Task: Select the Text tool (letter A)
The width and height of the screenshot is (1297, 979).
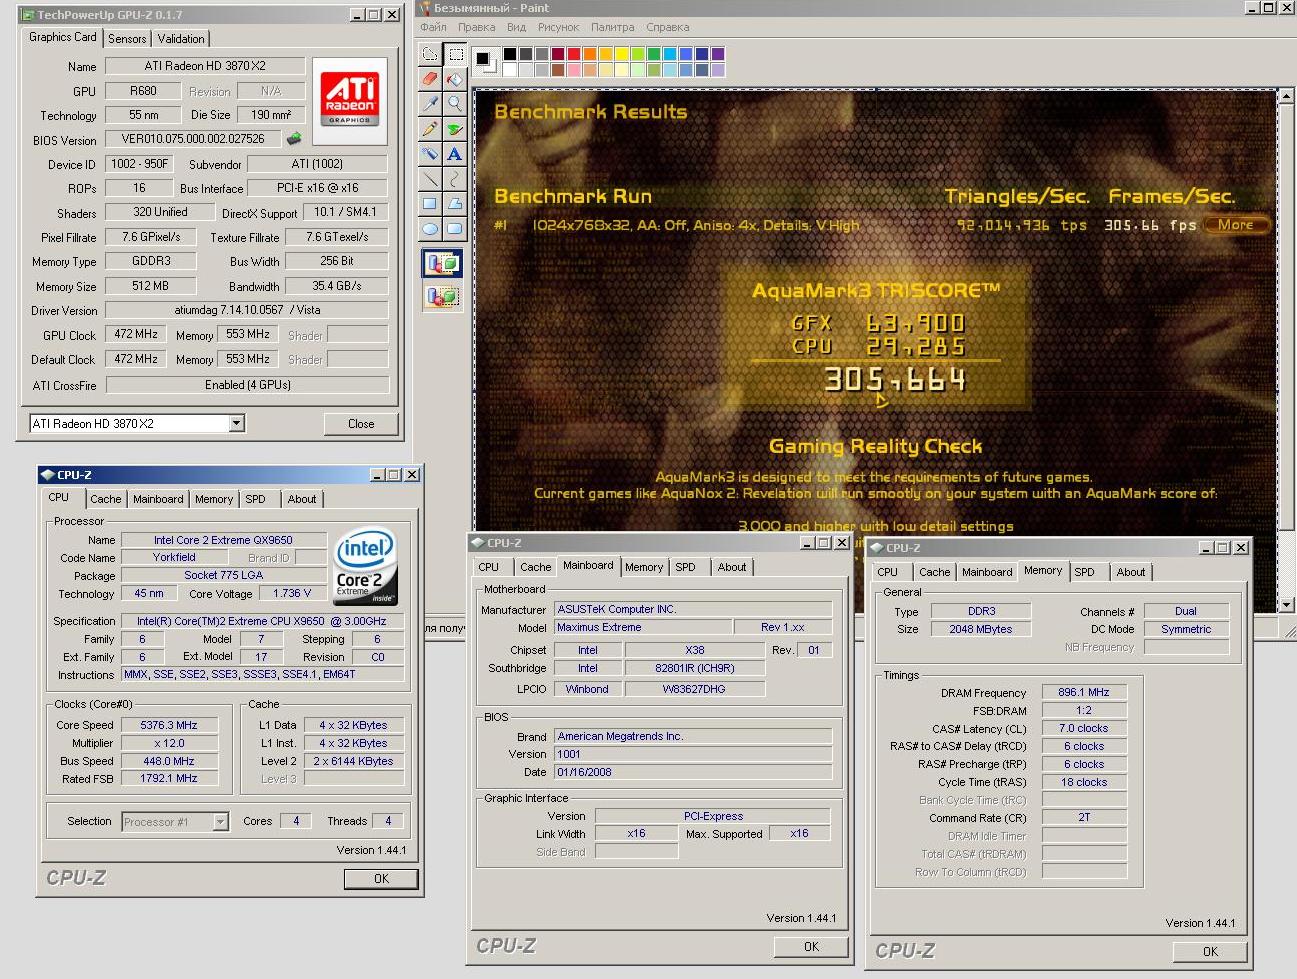Action: 455,154
